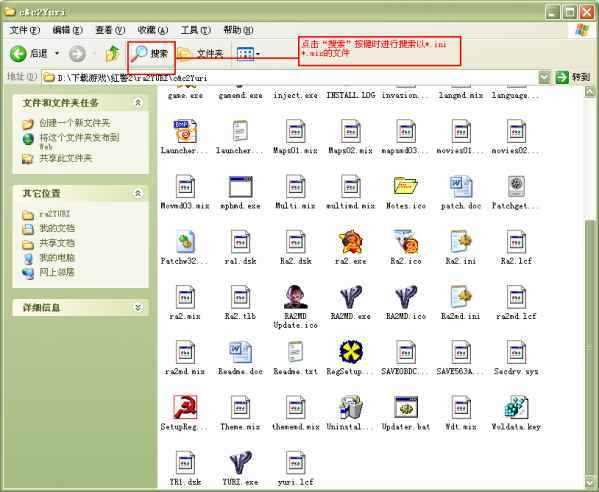Open the 文件(F) menu
The height and width of the screenshot is (492, 599).
(x=24, y=30)
